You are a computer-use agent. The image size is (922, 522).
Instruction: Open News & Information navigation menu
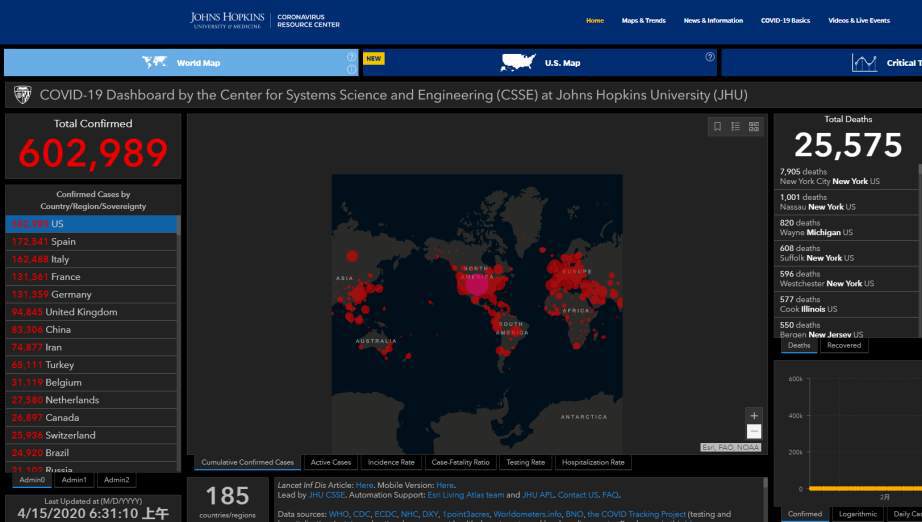pyautogui.click(x=713, y=21)
